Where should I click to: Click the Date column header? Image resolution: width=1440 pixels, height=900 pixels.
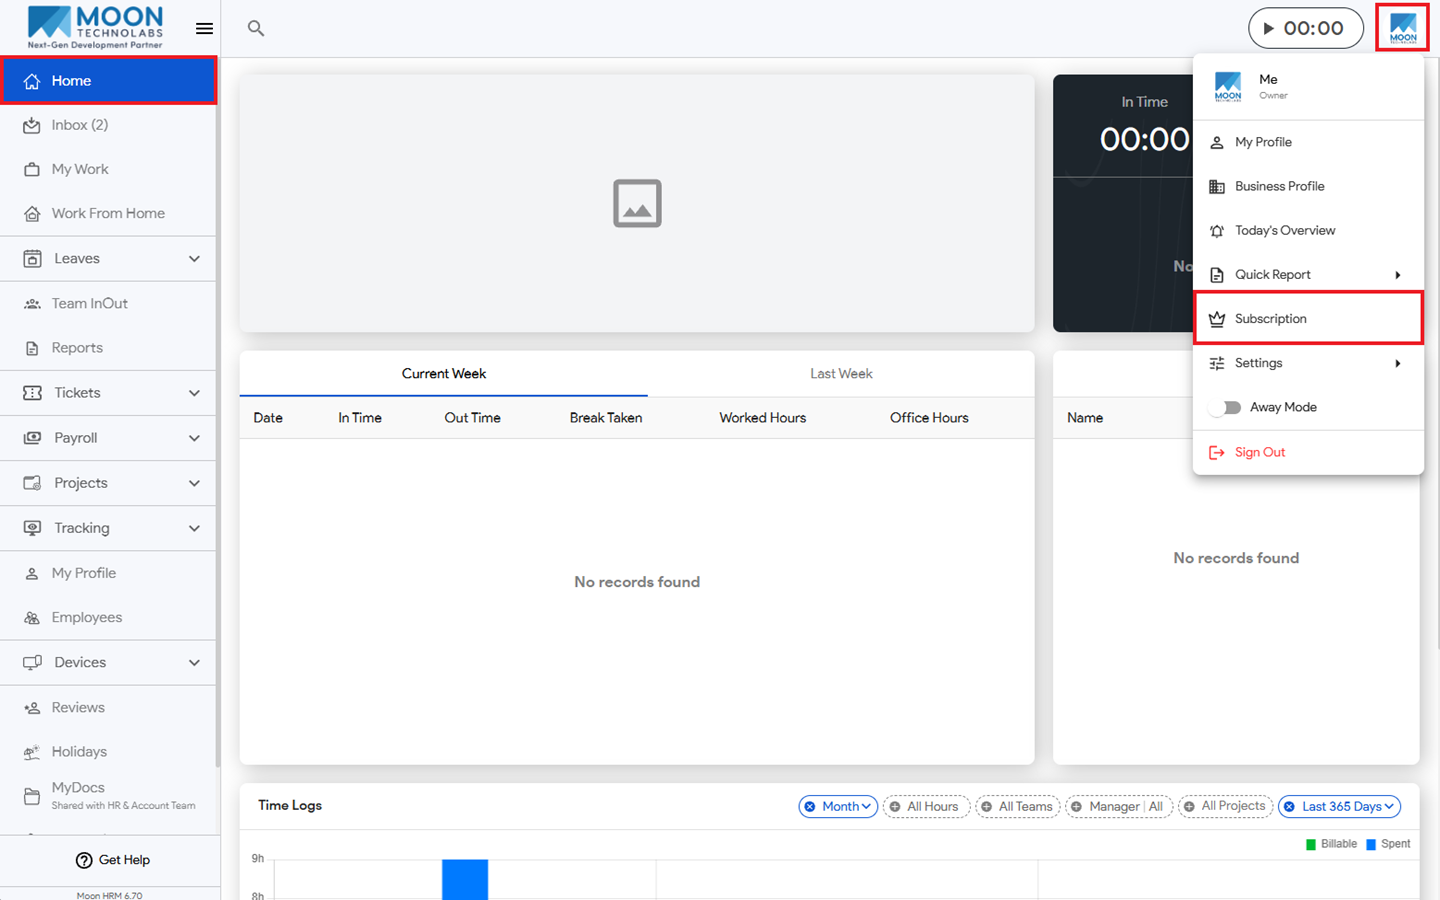point(268,418)
